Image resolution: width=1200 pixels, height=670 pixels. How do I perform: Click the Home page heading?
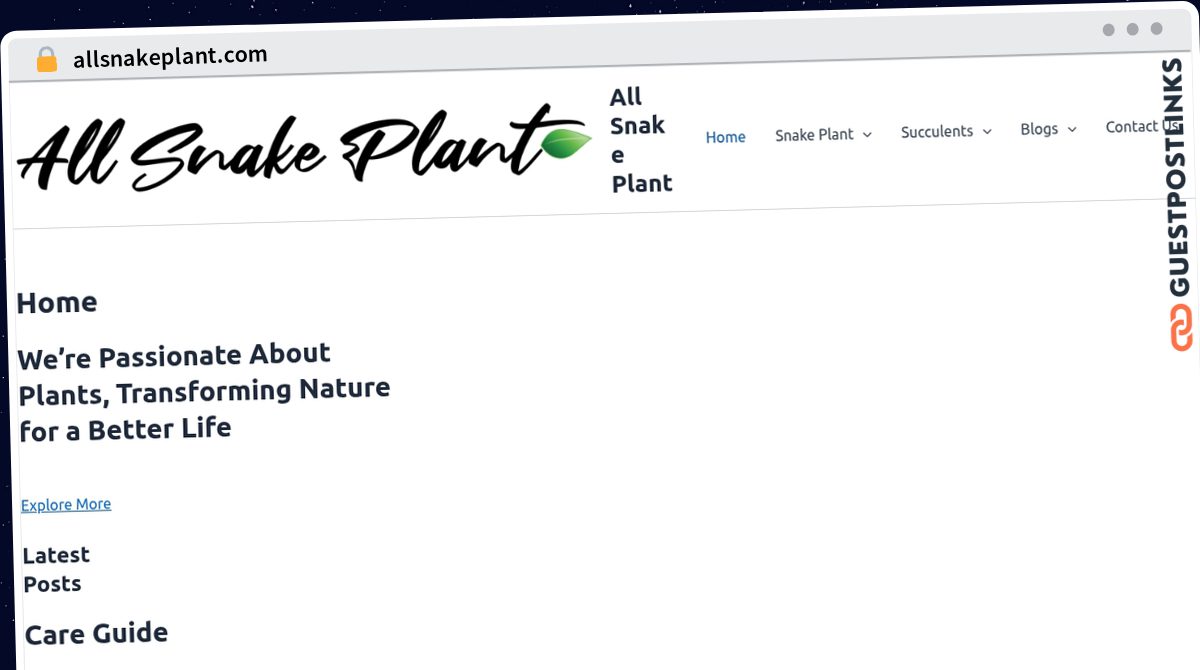point(57,303)
